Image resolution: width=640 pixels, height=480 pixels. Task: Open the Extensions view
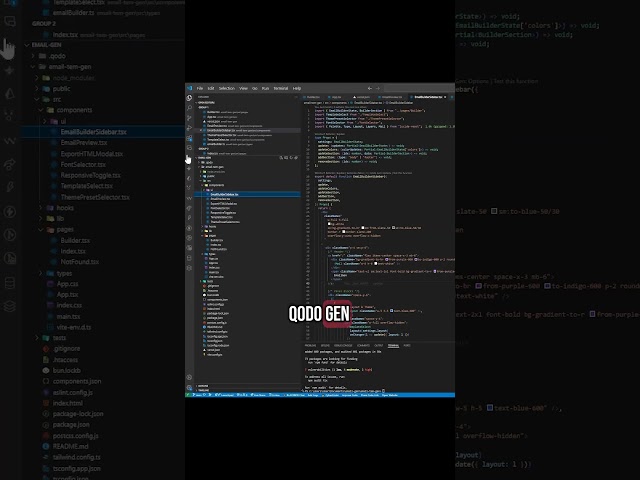[189, 138]
